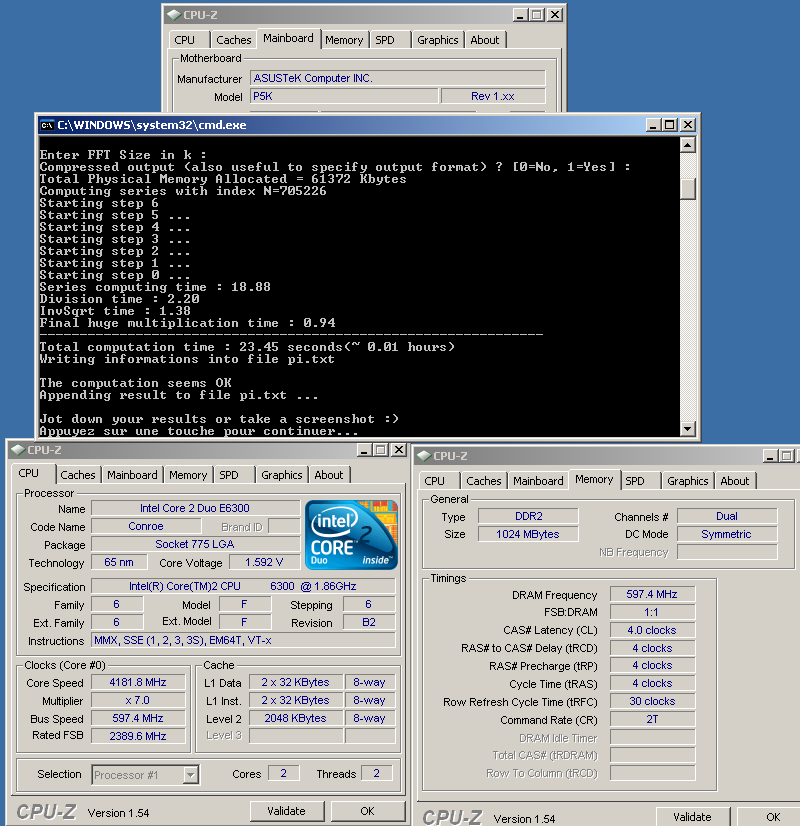
Task: Close the bottom-left CPU-Z window
Action: pyautogui.click(x=399, y=450)
